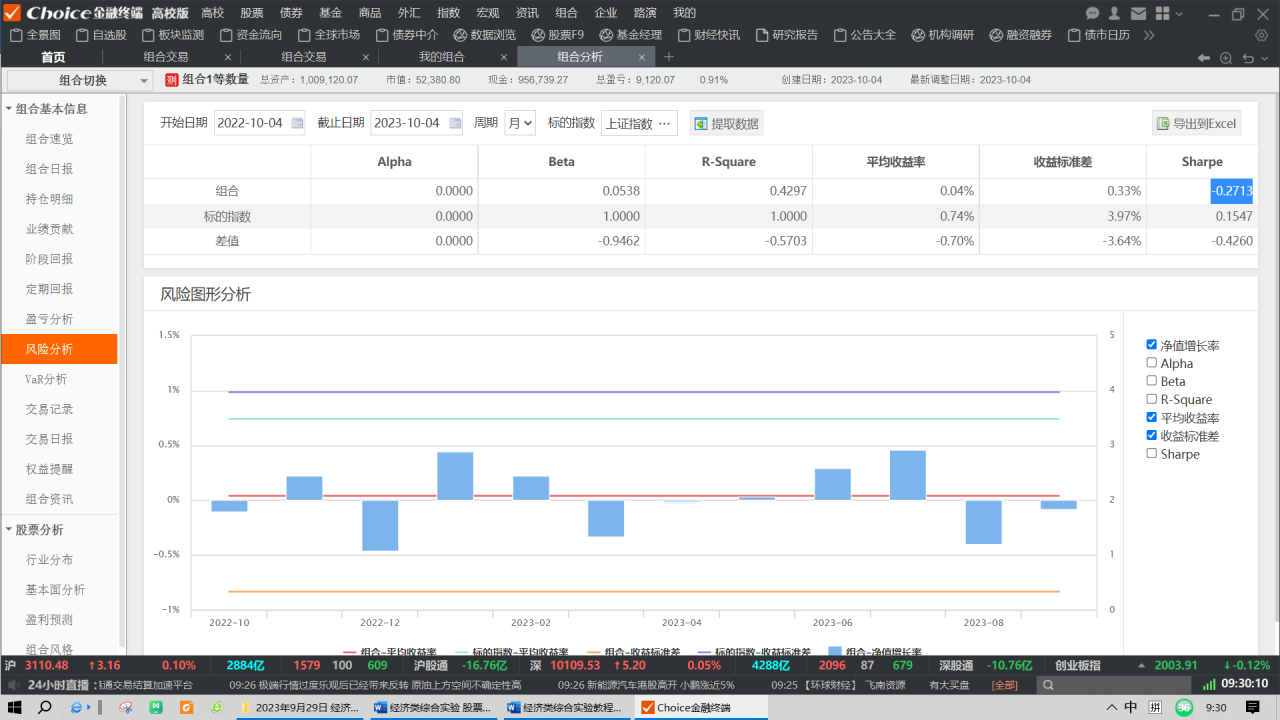Open the user account icon
This screenshot has width=1280, height=720.
[1115, 13]
